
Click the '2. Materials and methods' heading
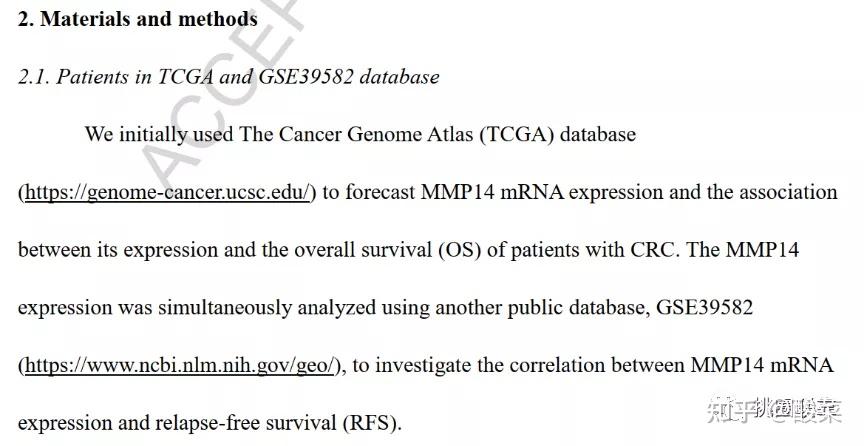tap(137, 19)
